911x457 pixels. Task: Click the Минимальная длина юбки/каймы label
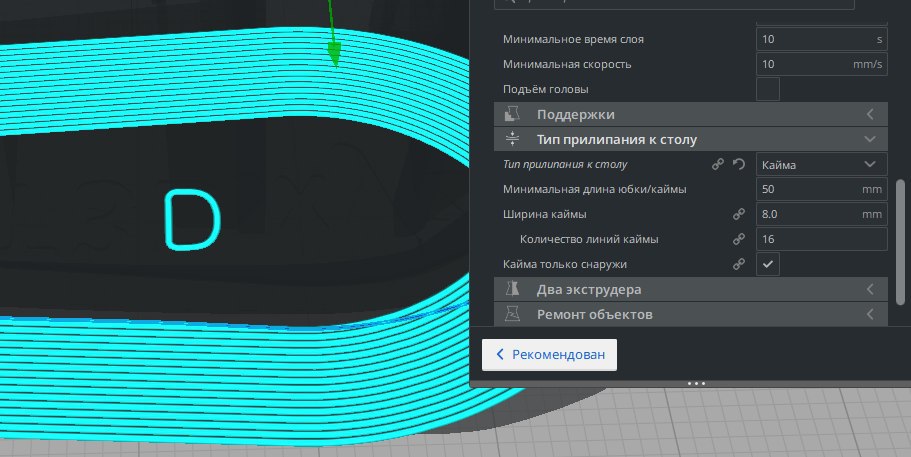[594, 189]
